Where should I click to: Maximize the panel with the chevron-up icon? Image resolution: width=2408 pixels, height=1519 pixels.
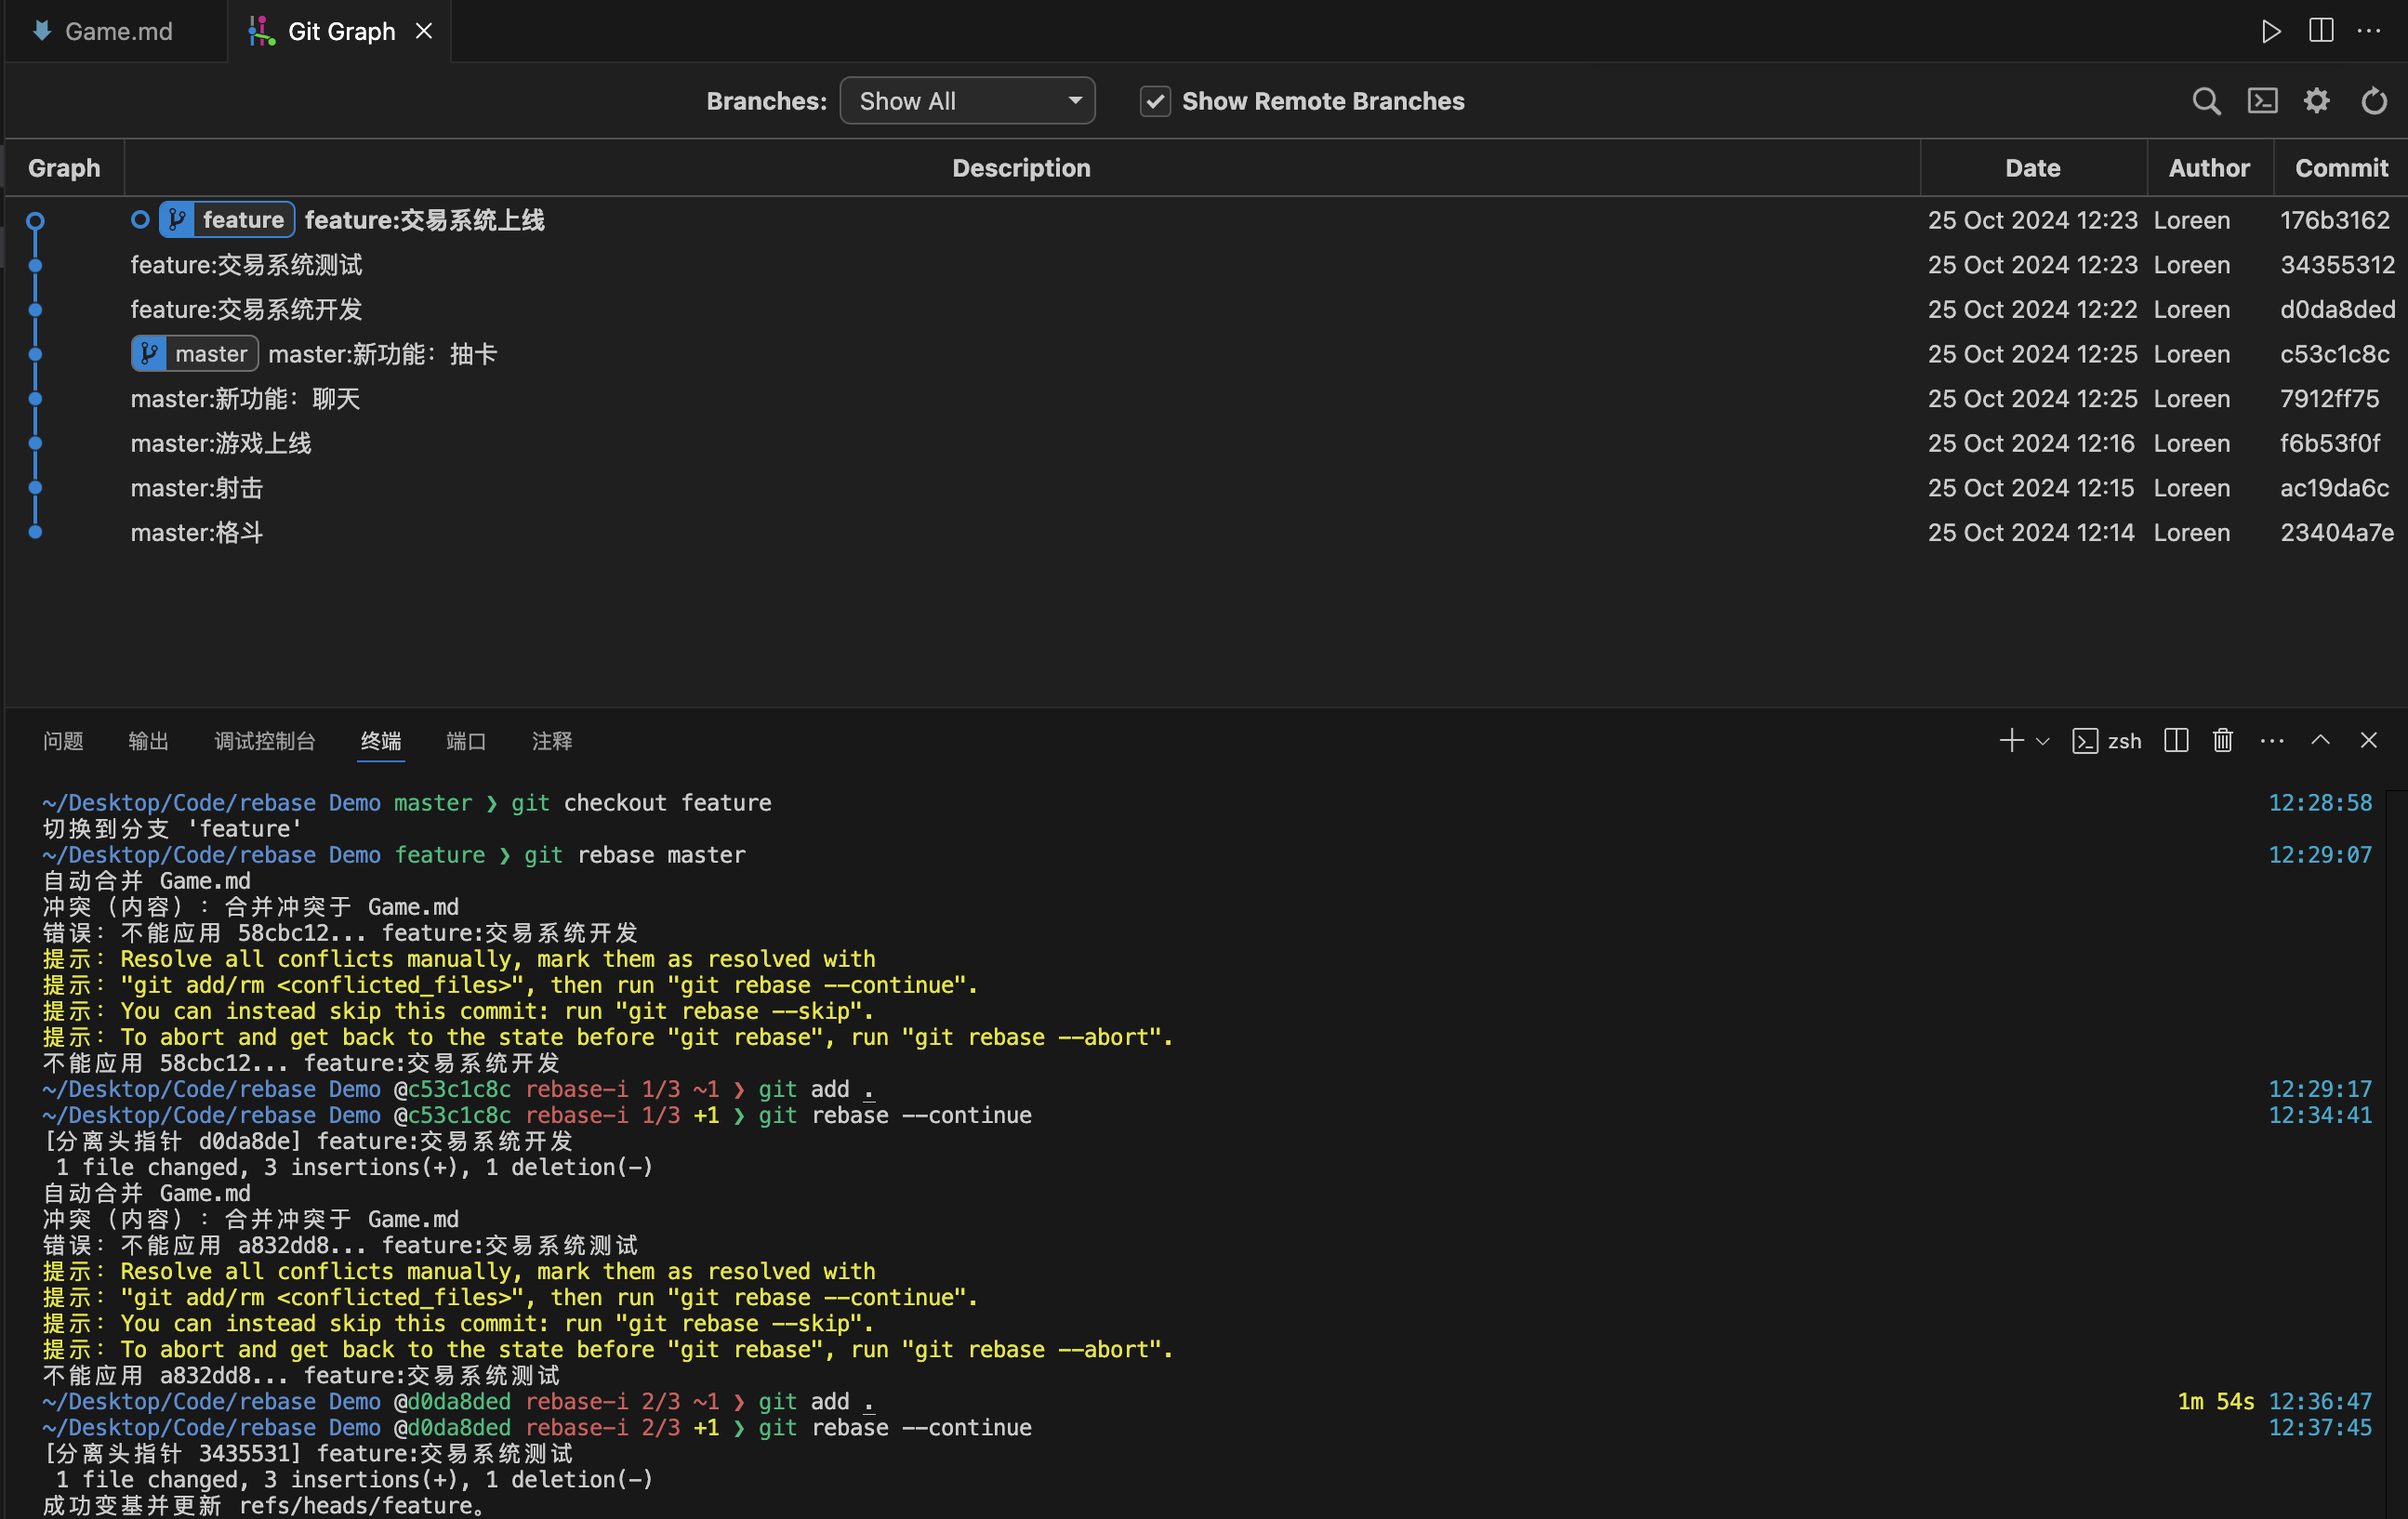click(x=2320, y=740)
